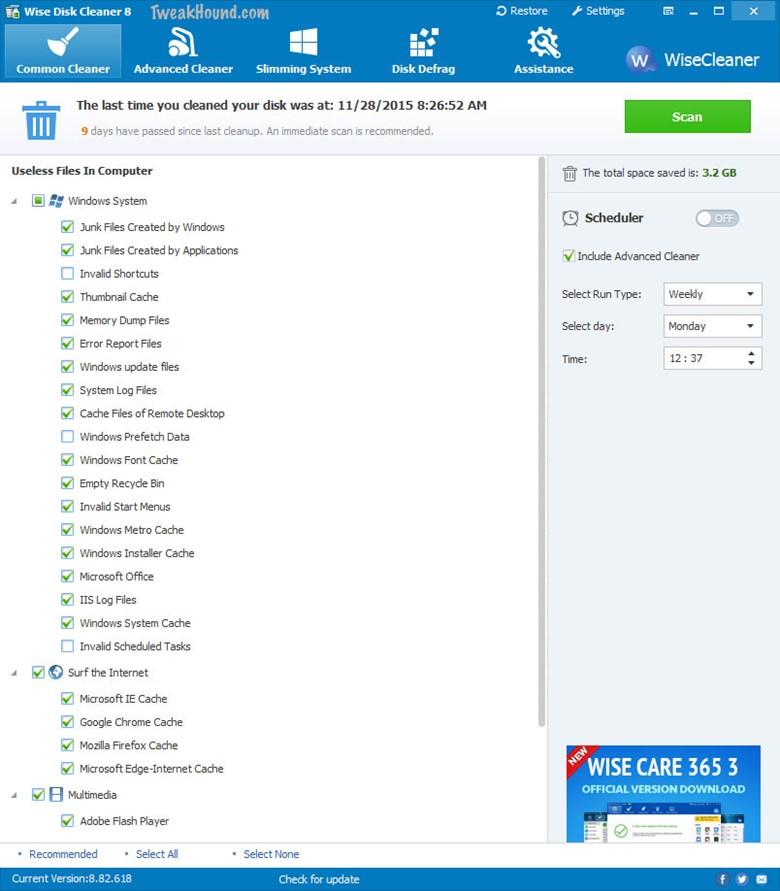The height and width of the screenshot is (891, 780).
Task: Uncheck Mozilla Firefox Cache checkbox
Action: pos(67,746)
